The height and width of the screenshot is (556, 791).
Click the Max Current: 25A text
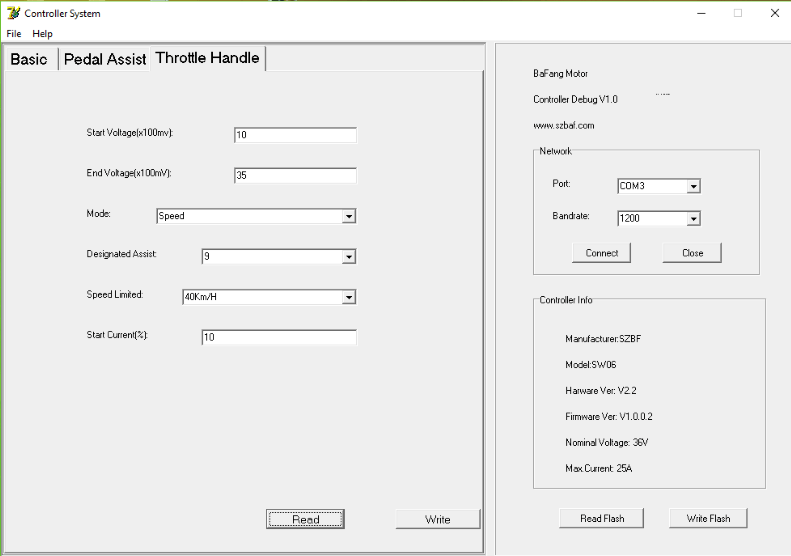click(x=598, y=469)
